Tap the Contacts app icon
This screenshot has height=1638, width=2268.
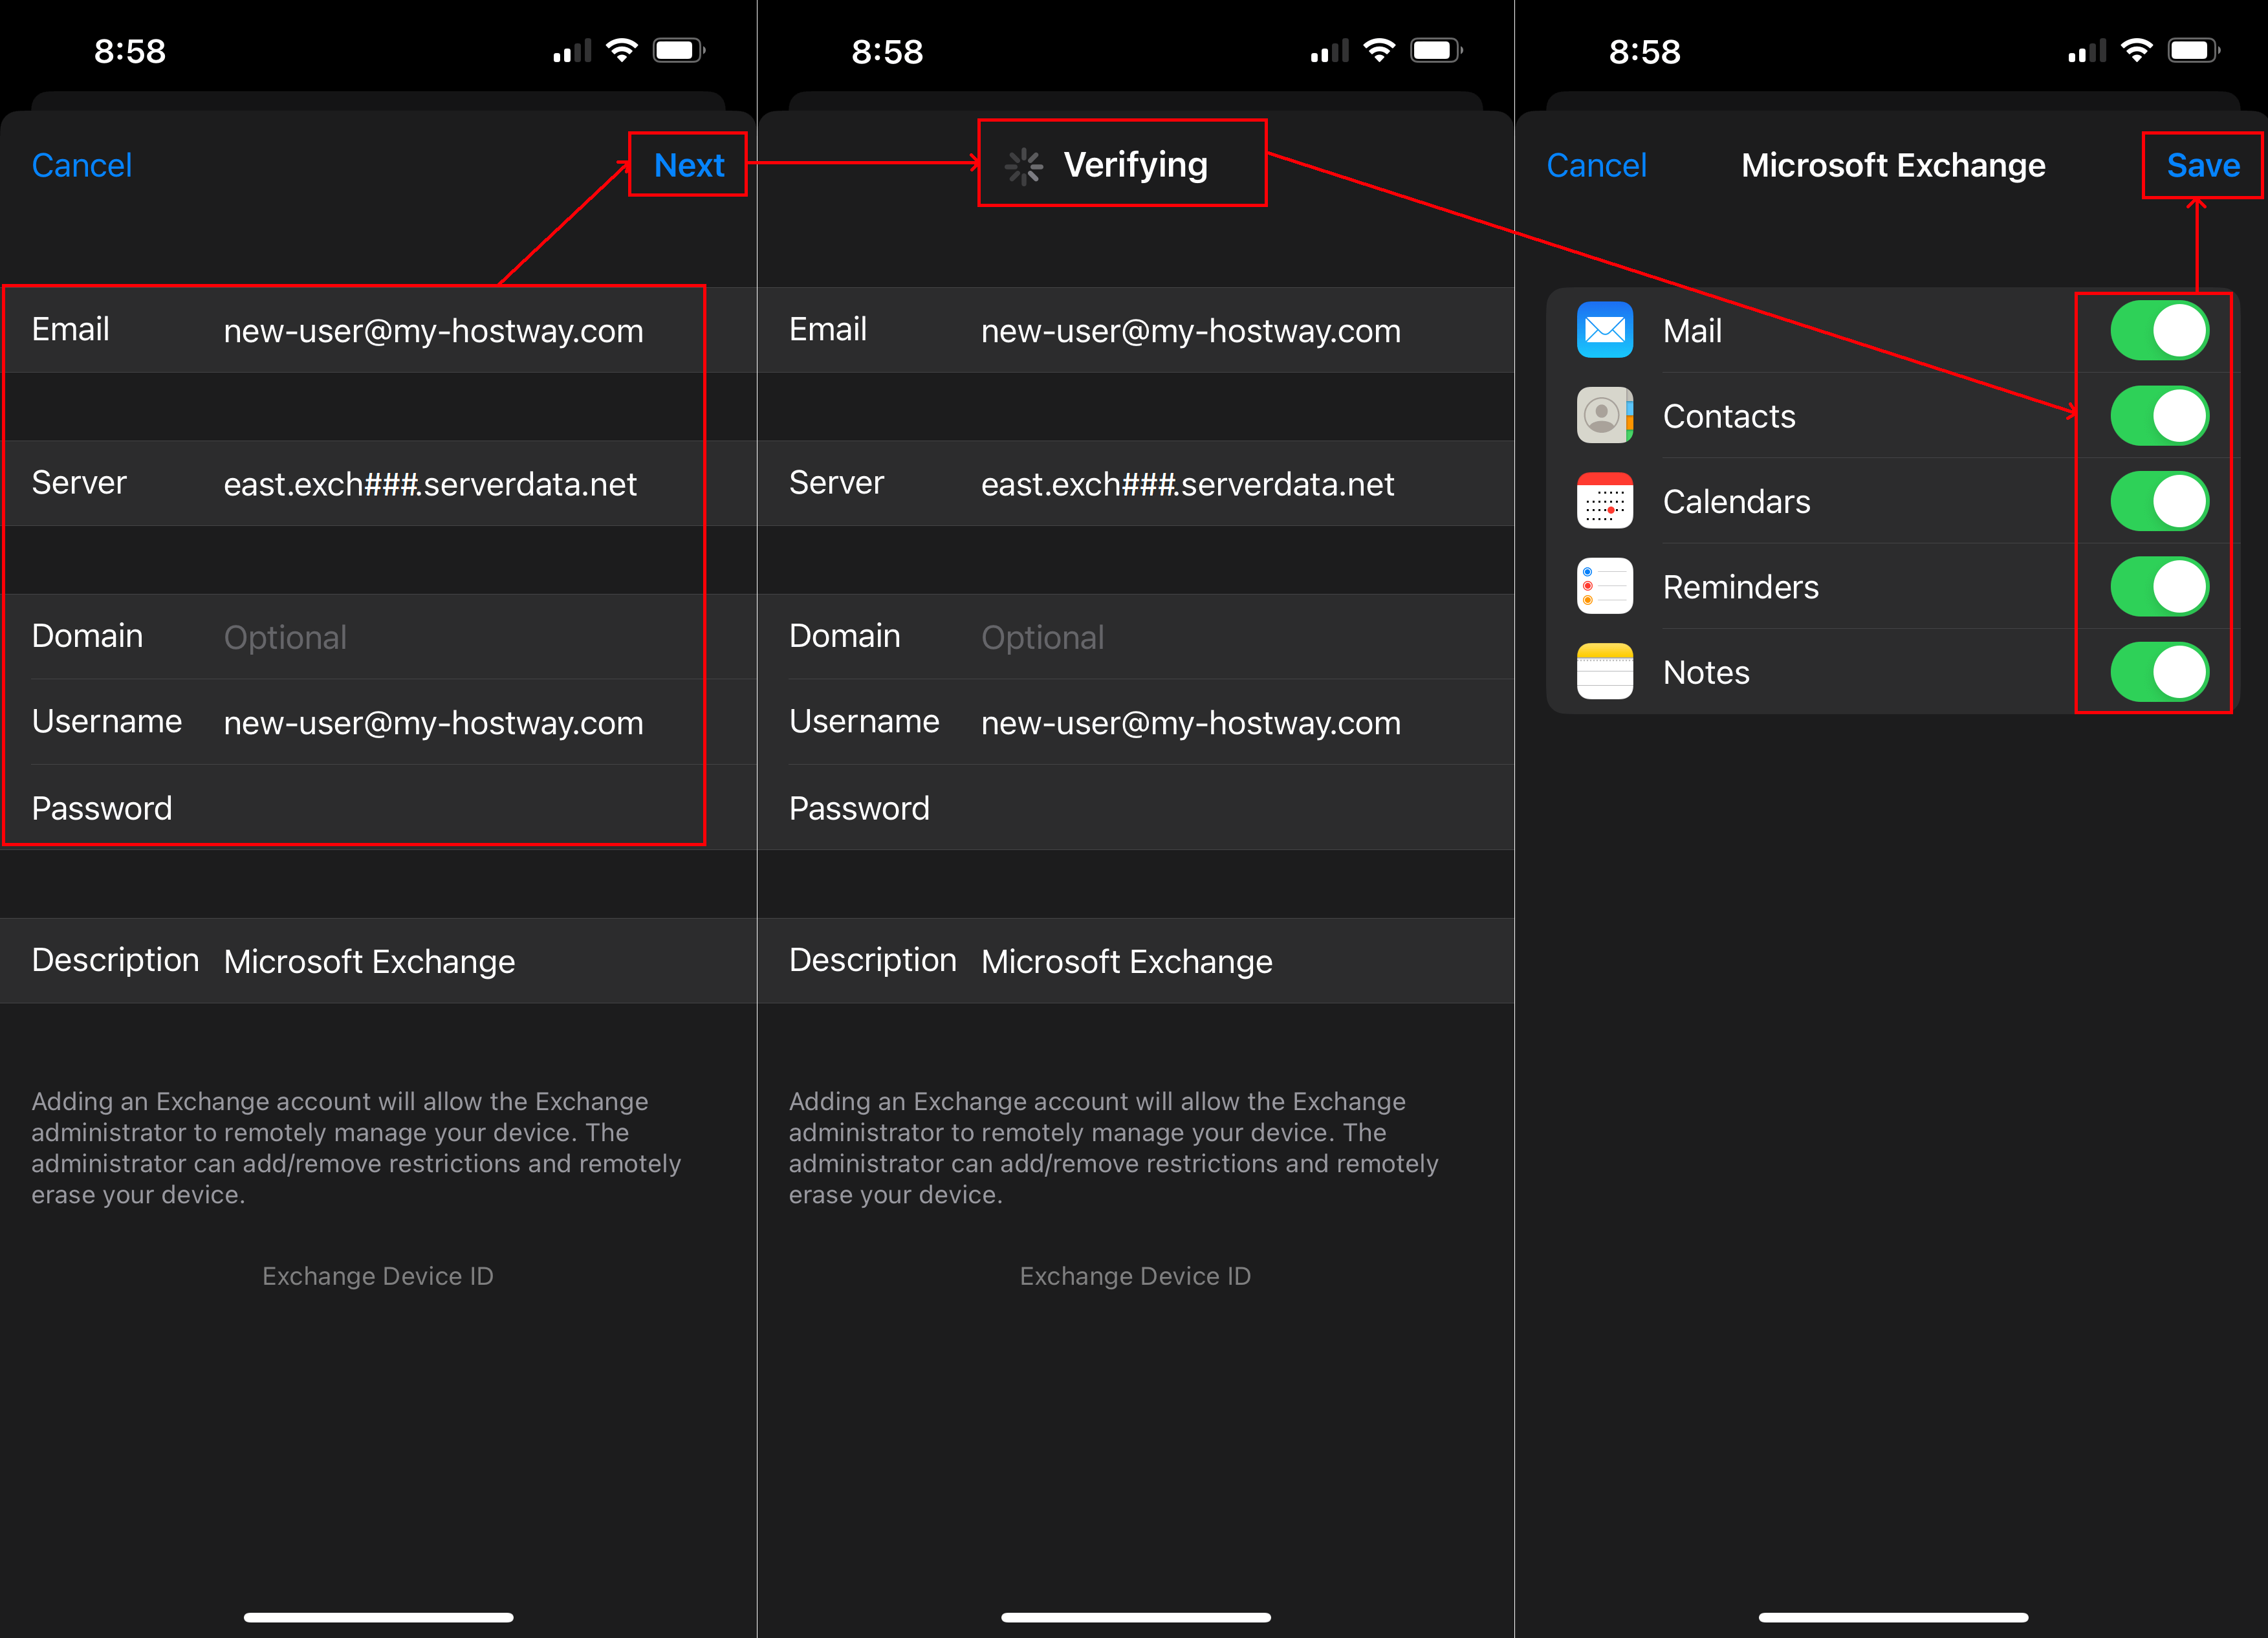pyautogui.click(x=1604, y=416)
